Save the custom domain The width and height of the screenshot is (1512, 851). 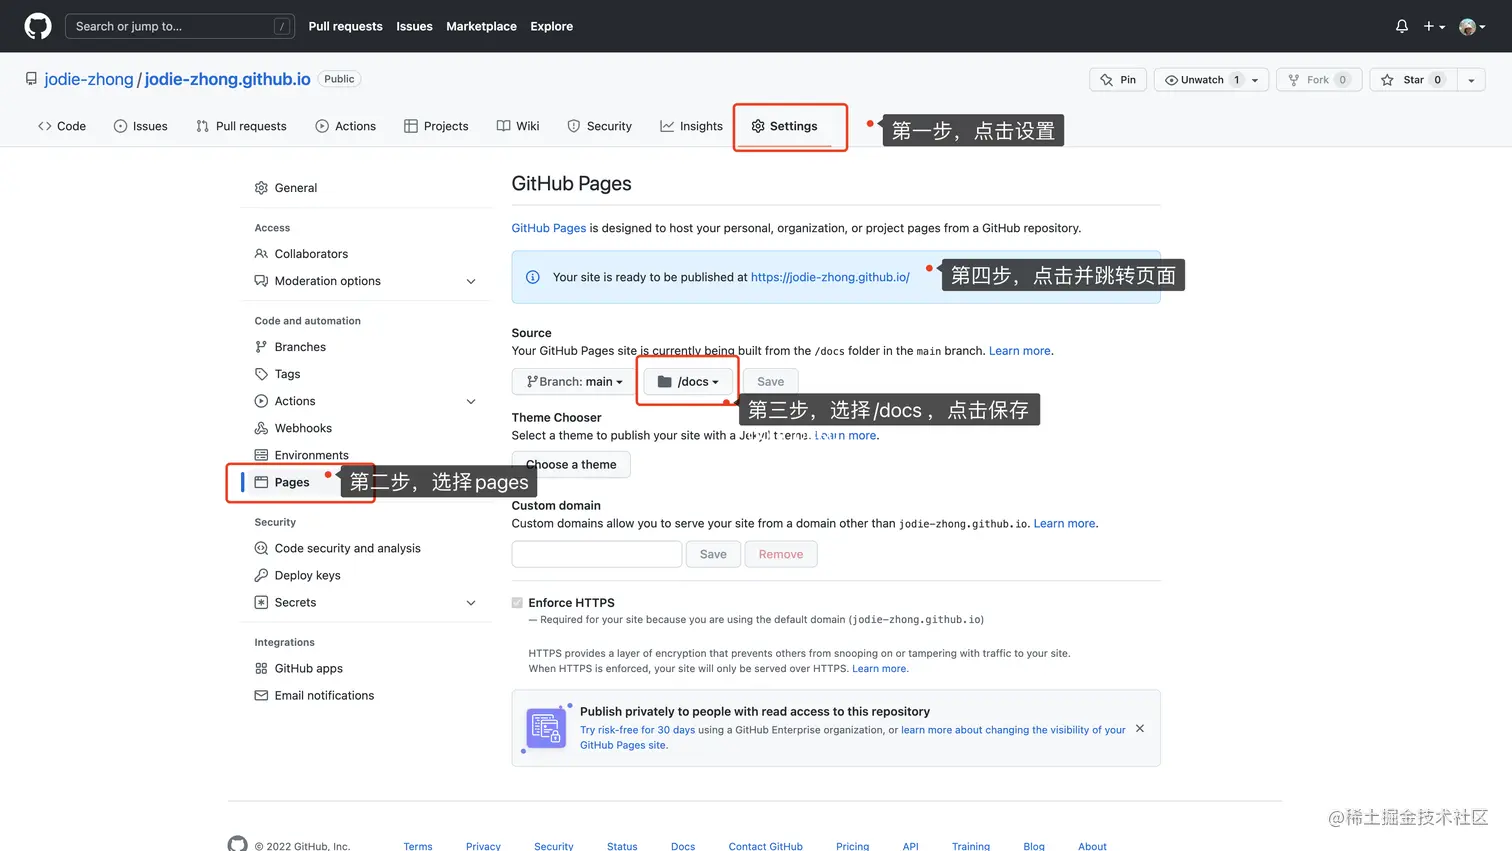(x=713, y=554)
